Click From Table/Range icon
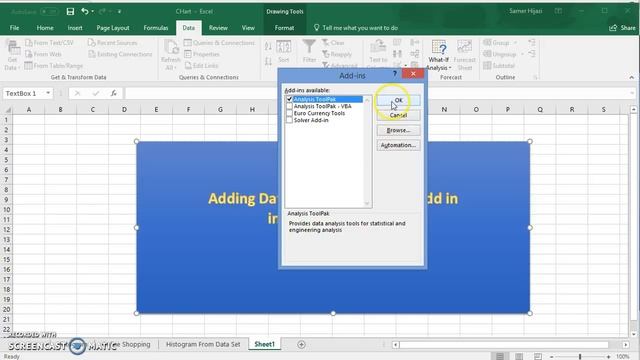640x360 pixels. (x=29, y=65)
